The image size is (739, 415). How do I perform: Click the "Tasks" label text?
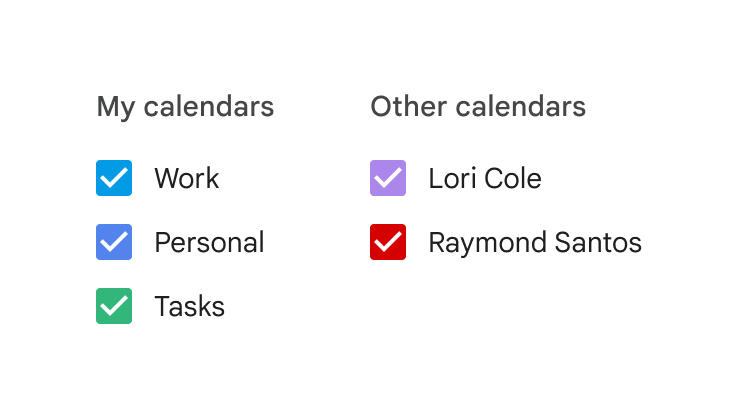(189, 307)
